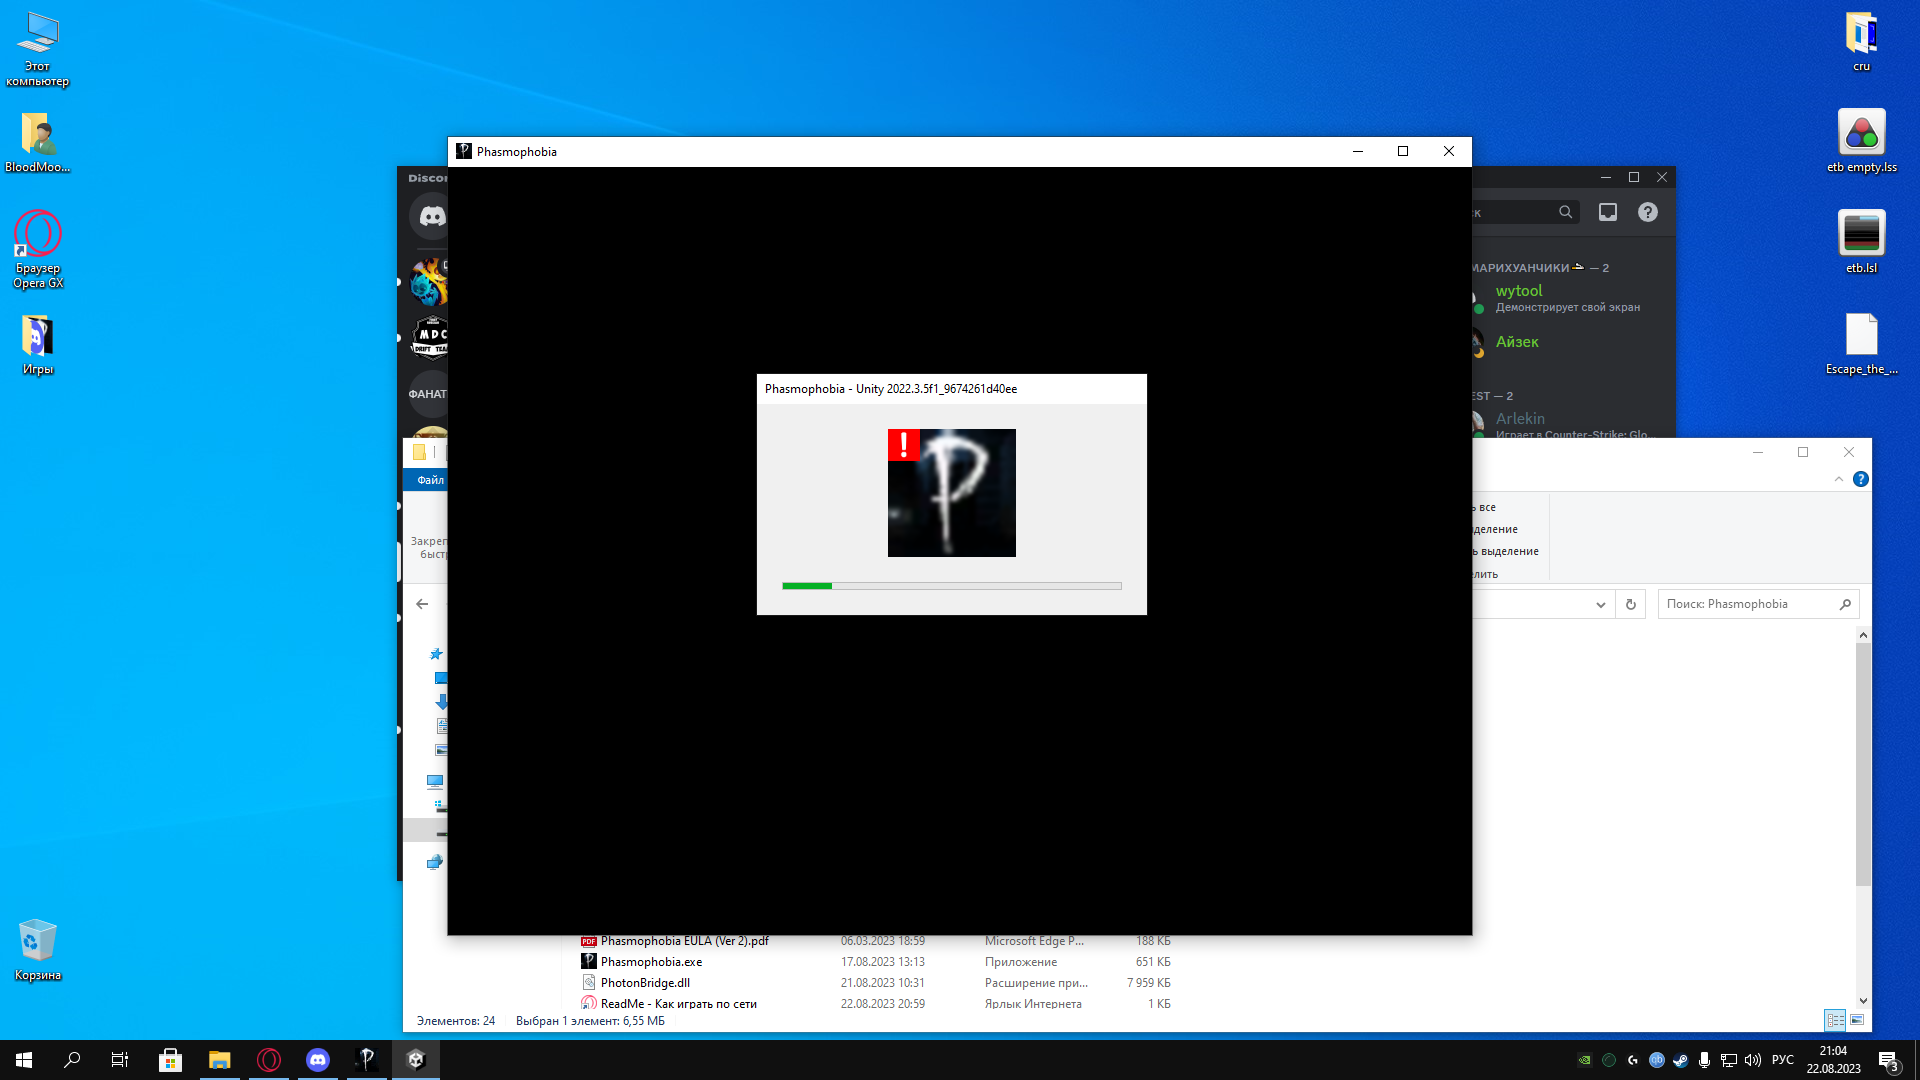Open Task View on the taskbar
1920x1080 pixels.
pyautogui.click(x=120, y=1060)
